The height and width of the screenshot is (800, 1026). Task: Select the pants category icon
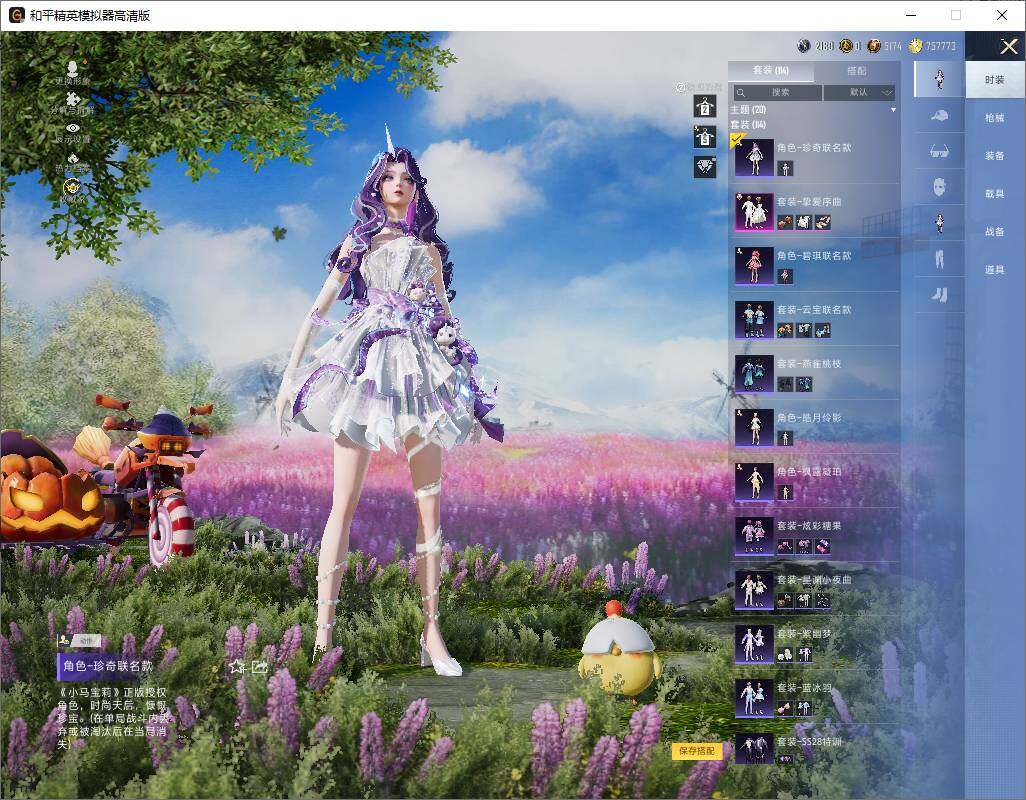(x=940, y=259)
